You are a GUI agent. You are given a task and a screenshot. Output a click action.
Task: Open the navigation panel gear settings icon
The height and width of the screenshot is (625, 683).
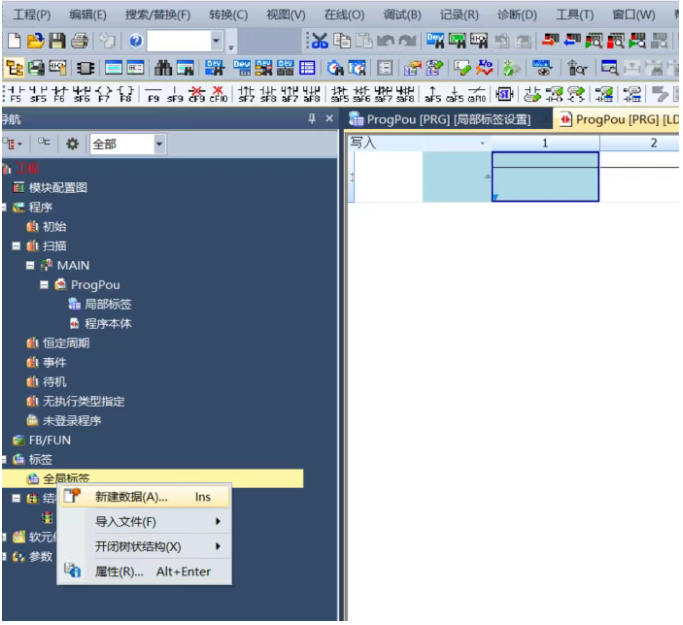coord(72,144)
